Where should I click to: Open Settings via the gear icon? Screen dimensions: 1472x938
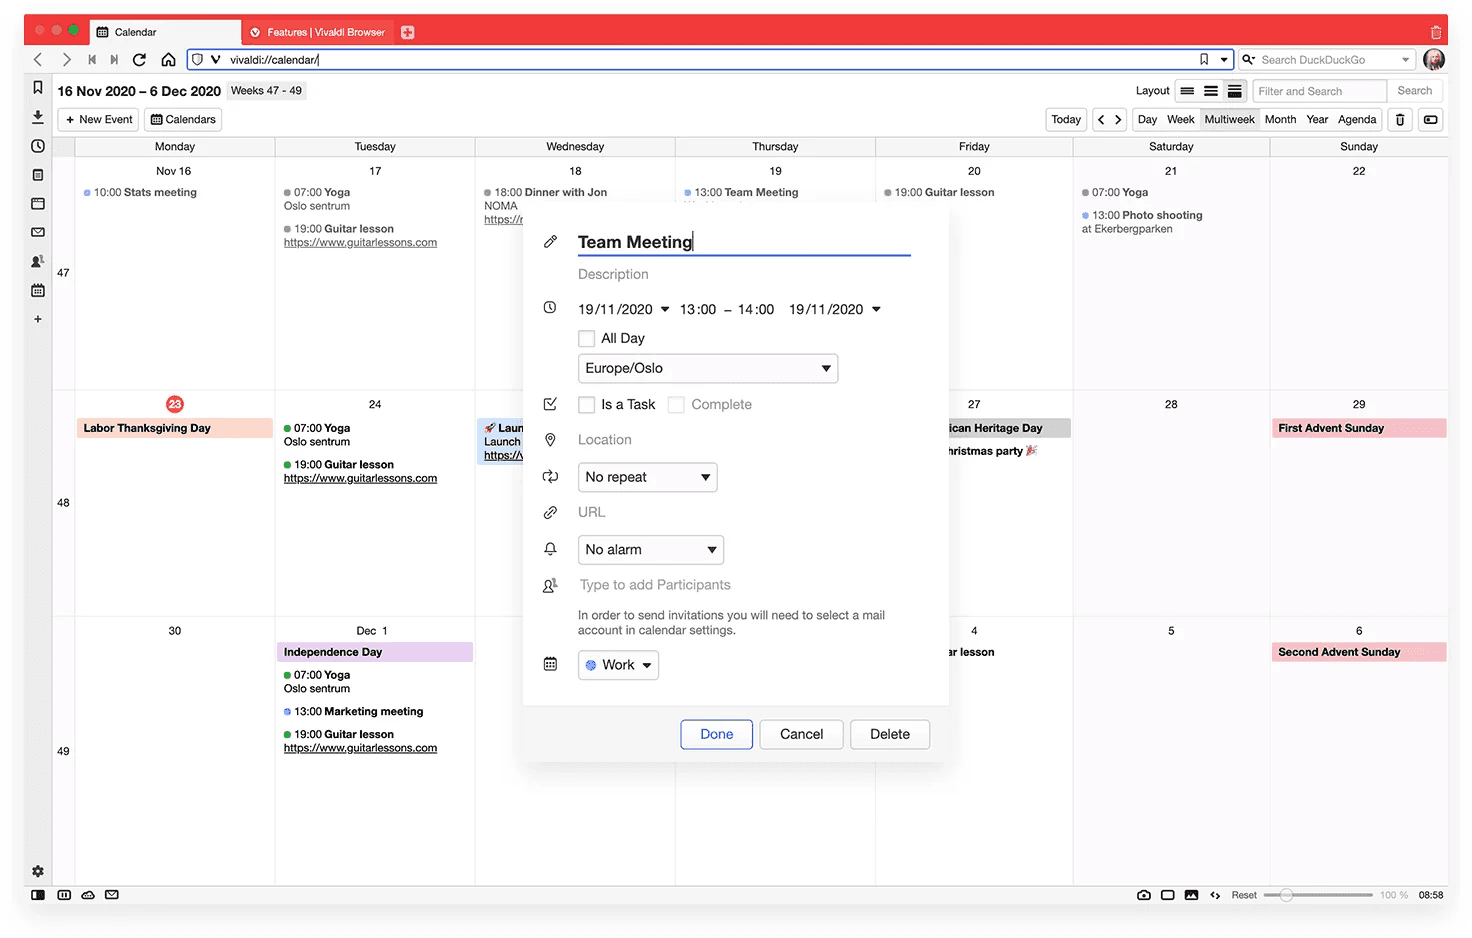37,871
